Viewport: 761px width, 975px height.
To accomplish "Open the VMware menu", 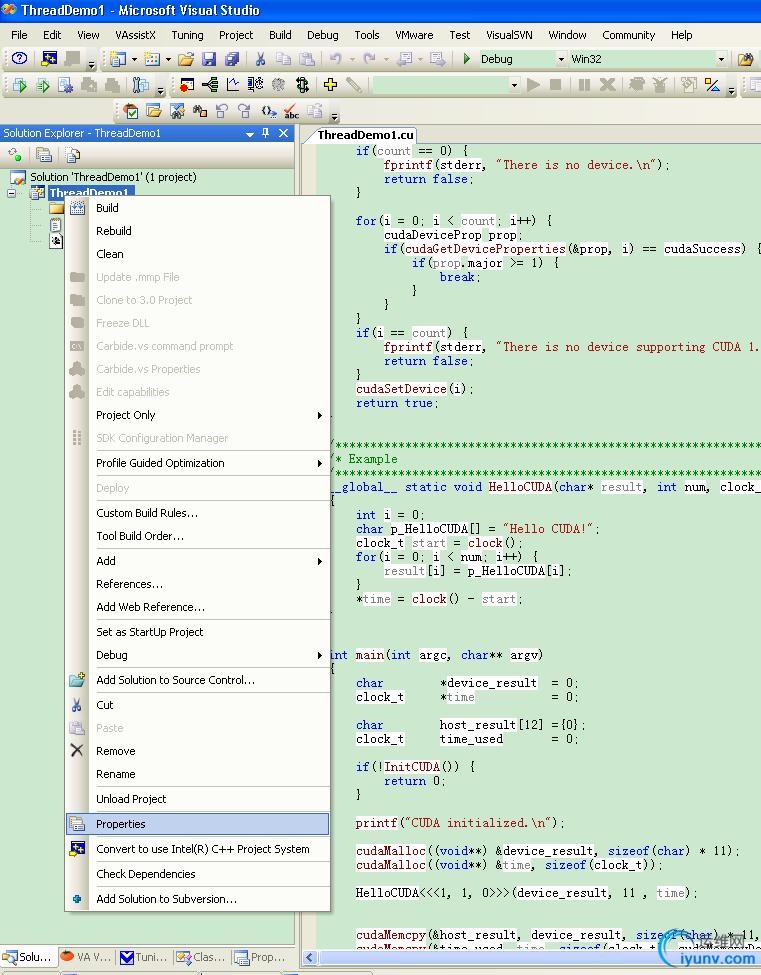I will click(414, 35).
